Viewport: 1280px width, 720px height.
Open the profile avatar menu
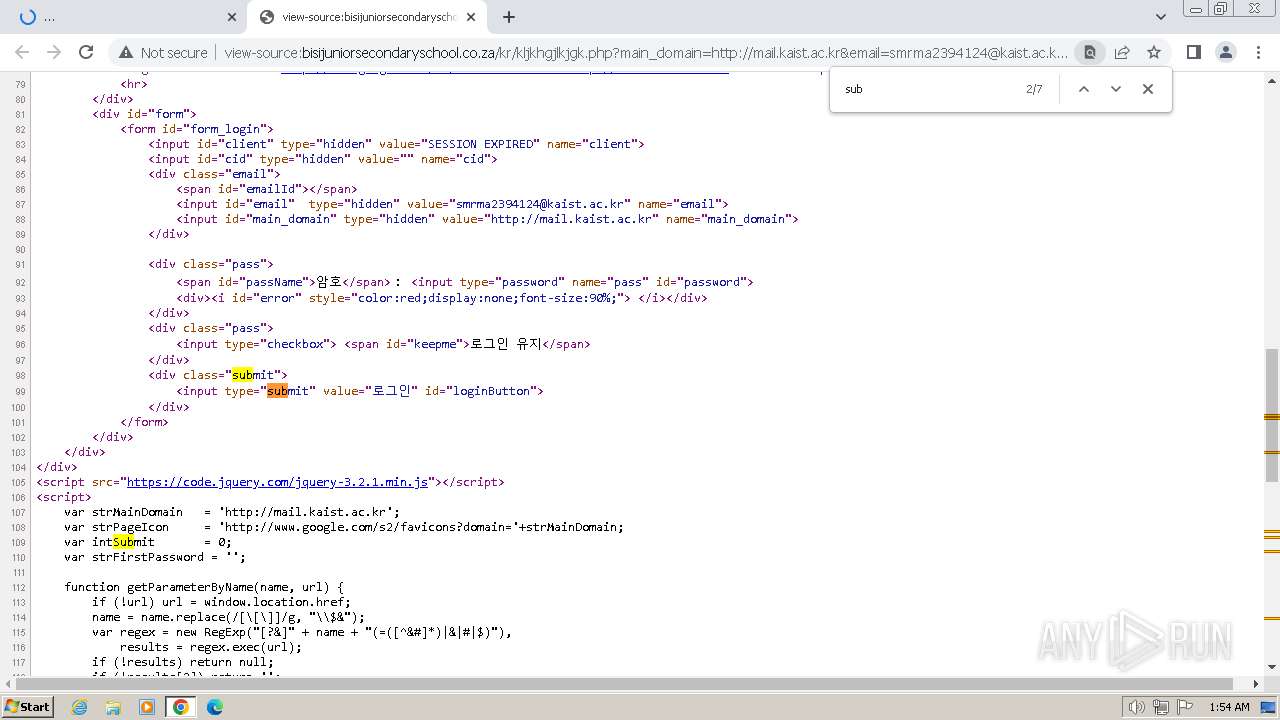pyautogui.click(x=1225, y=52)
